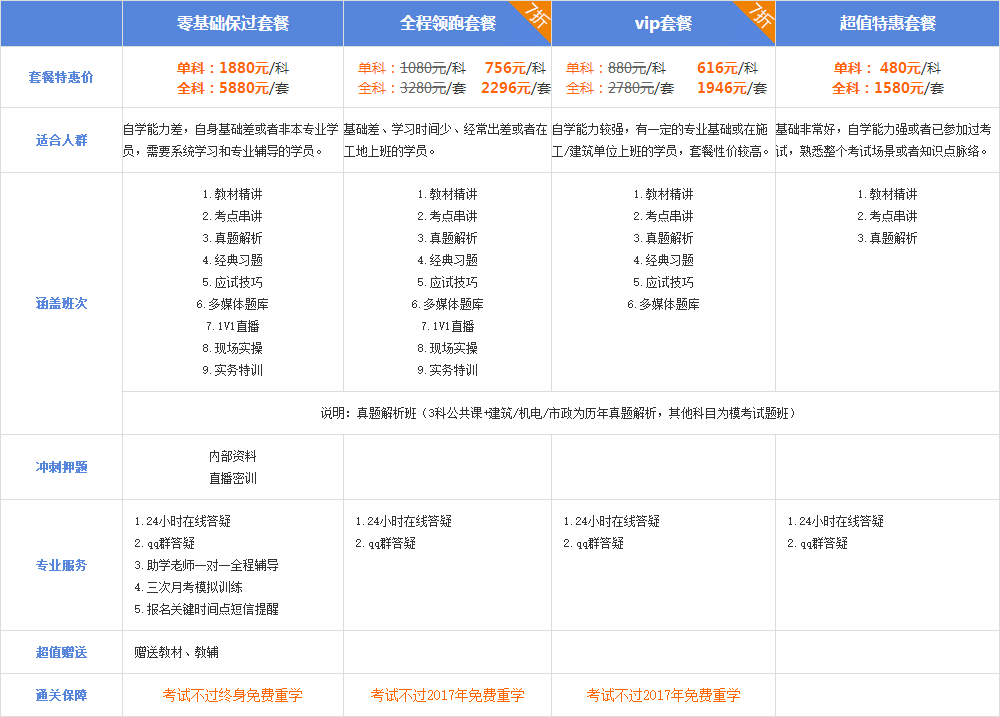Image resolution: width=1000 pixels, height=717 pixels.
Task: Select the 零基础保过套餐 column header
Action: pos(232,23)
